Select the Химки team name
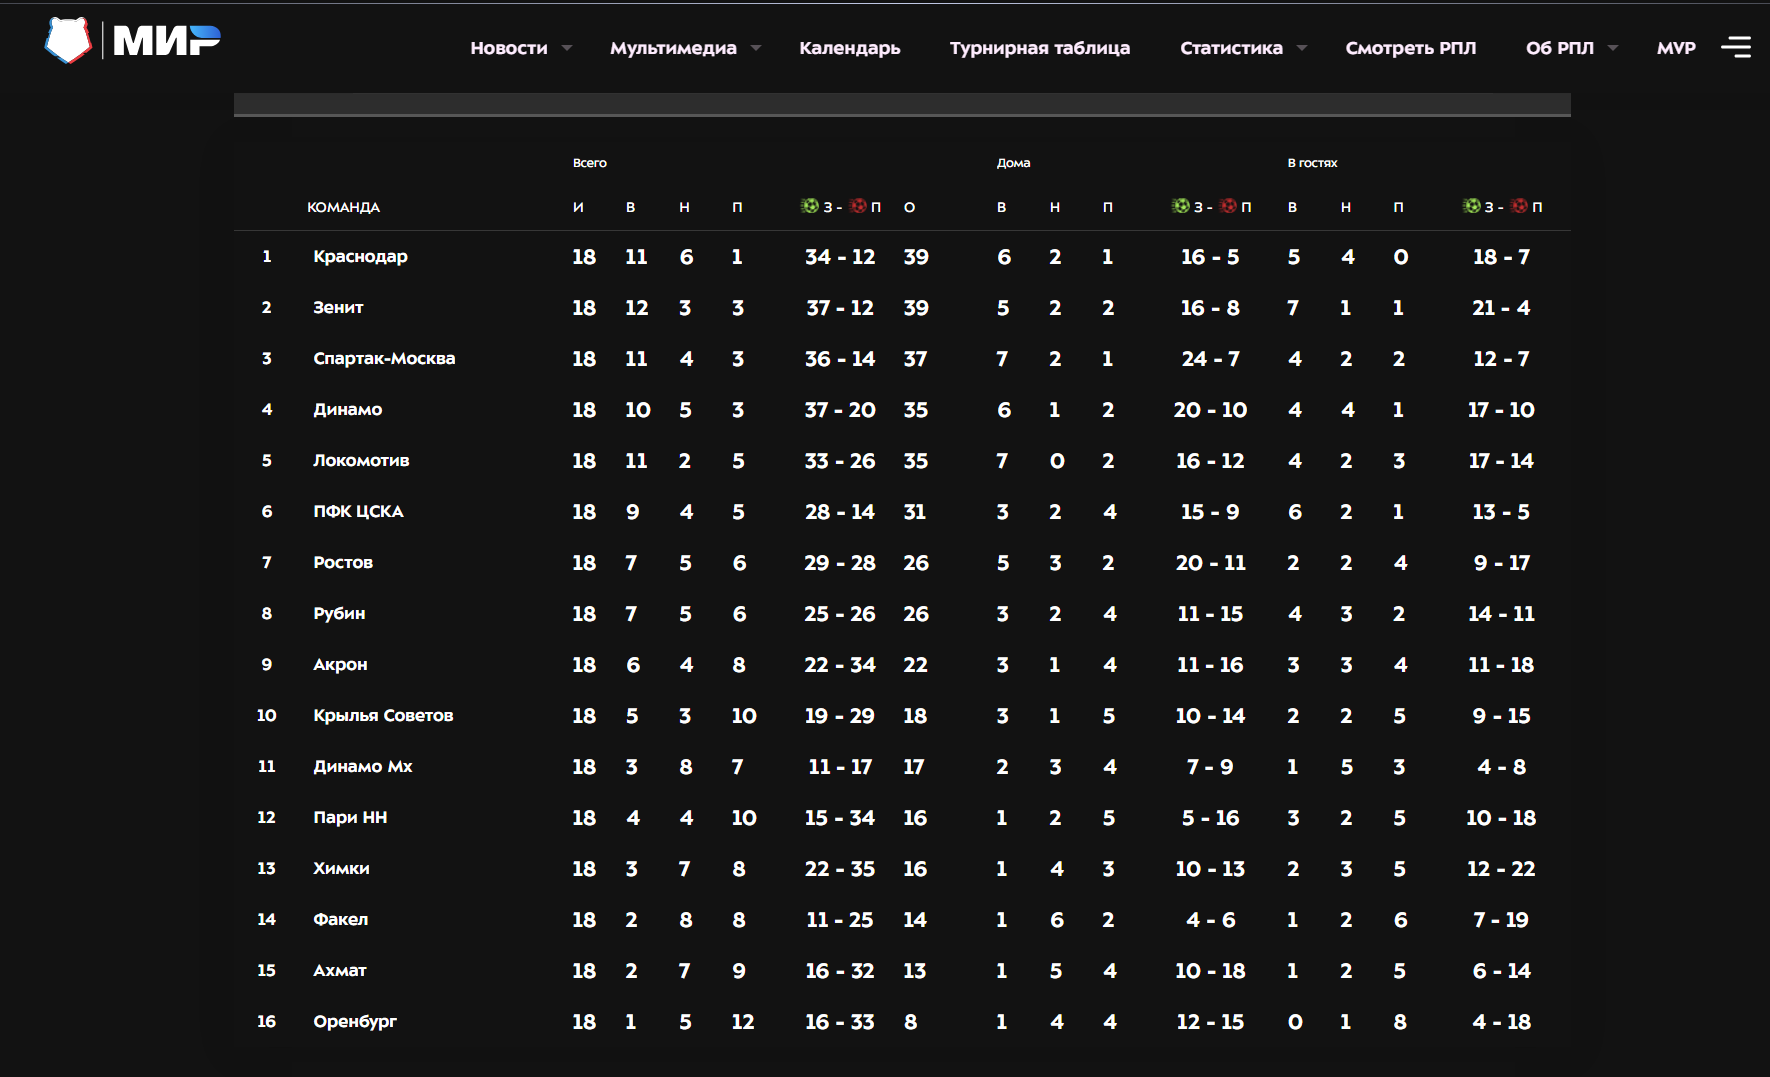The height and width of the screenshot is (1077, 1770). pos(341,869)
